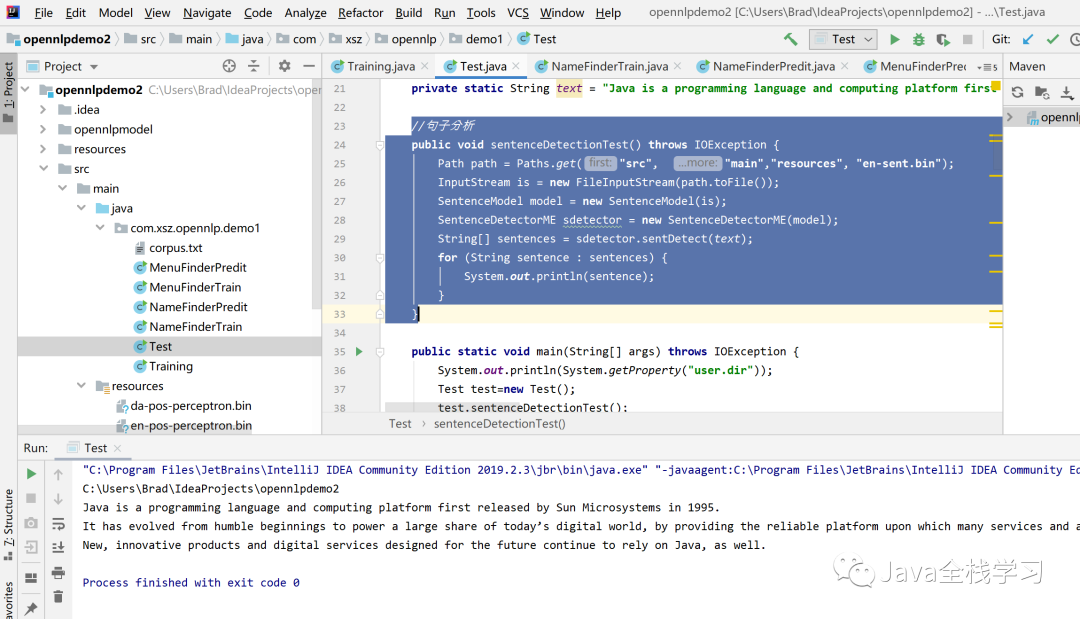Collapse the java folder in tree

click(81, 208)
